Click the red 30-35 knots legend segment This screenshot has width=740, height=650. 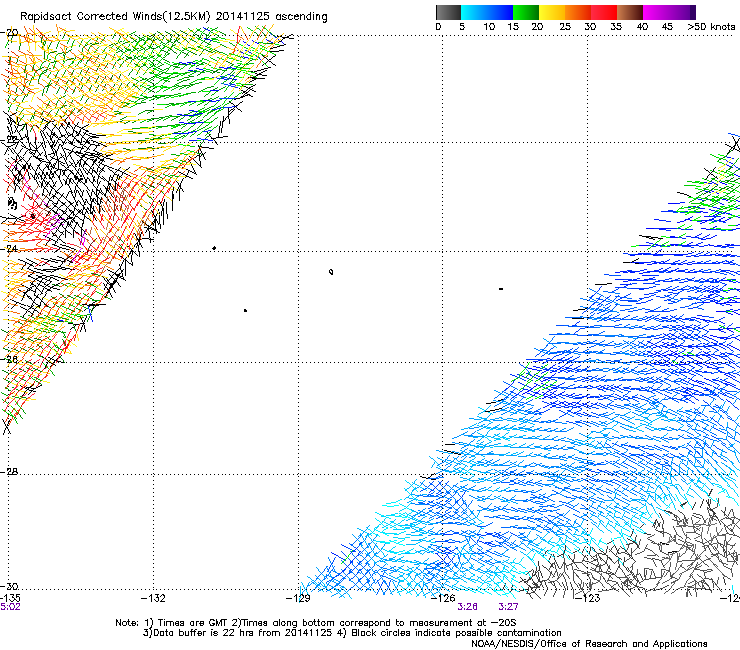coord(604,12)
